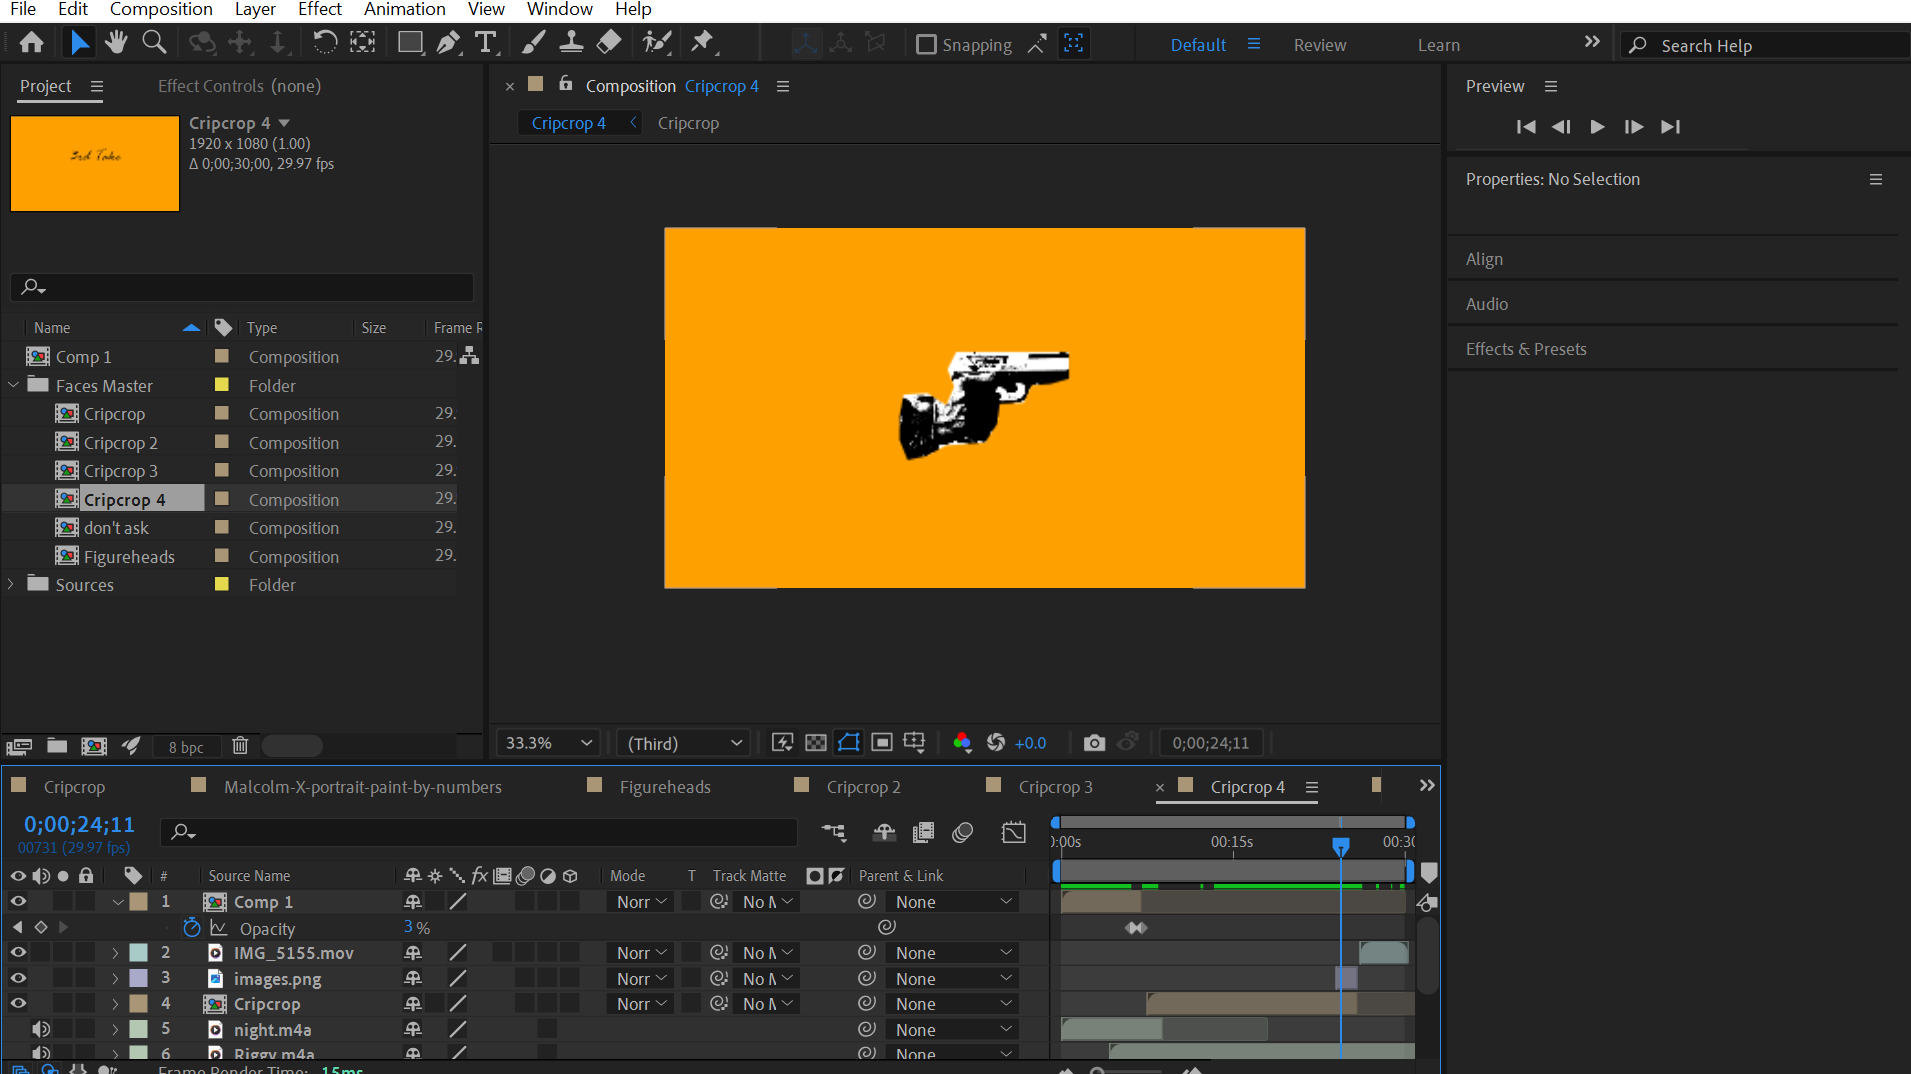This screenshot has height=1074, width=1911.
Task: Enable the Snapping checkbox
Action: coord(926,45)
